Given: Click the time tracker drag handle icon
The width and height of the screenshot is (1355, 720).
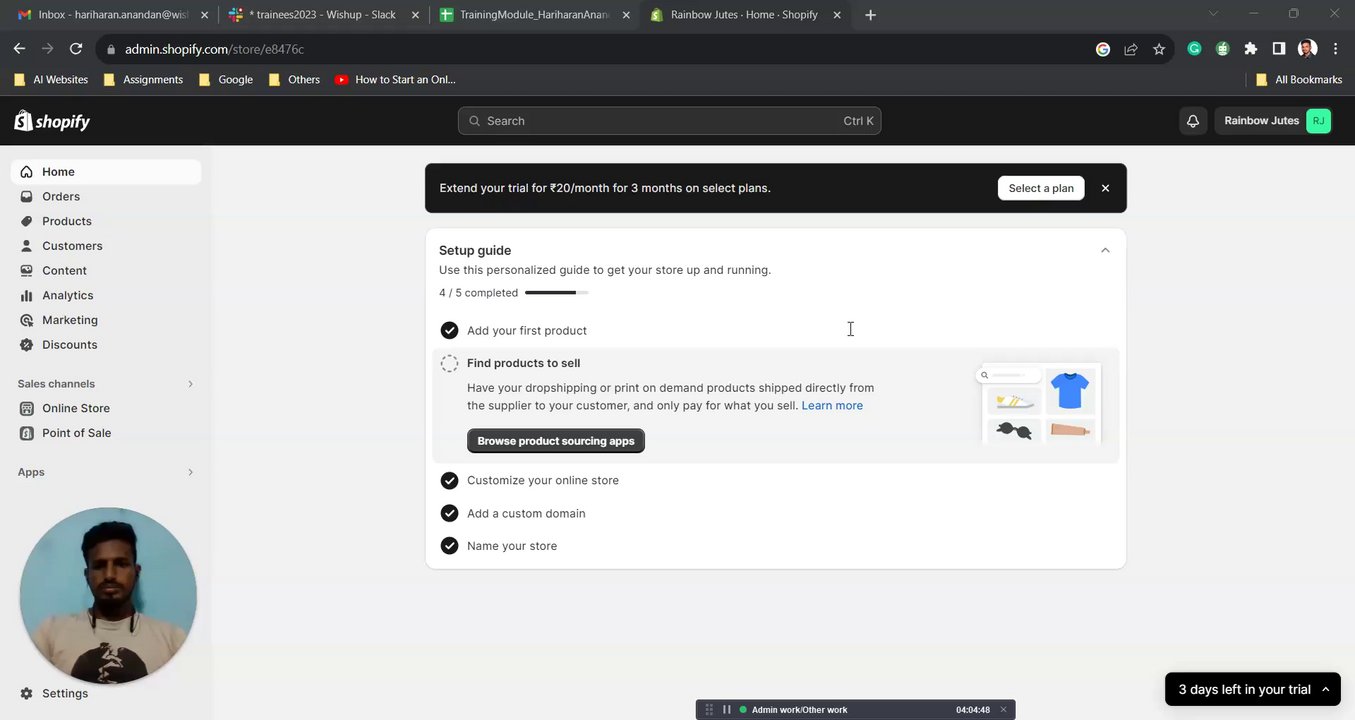Looking at the screenshot, I should 709,710.
